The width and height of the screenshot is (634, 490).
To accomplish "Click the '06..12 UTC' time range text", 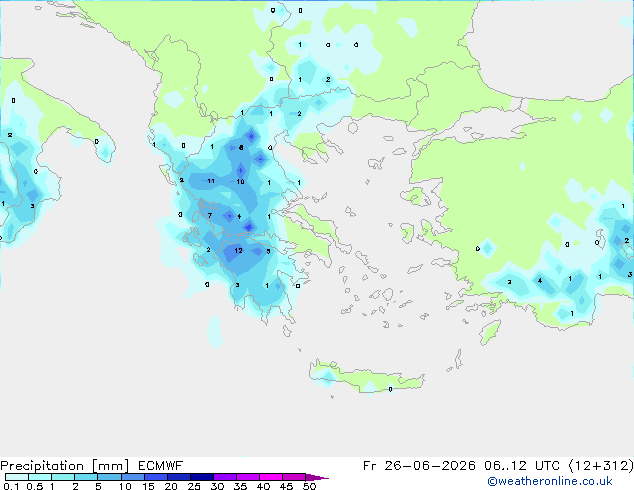I will tap(522, 466).
